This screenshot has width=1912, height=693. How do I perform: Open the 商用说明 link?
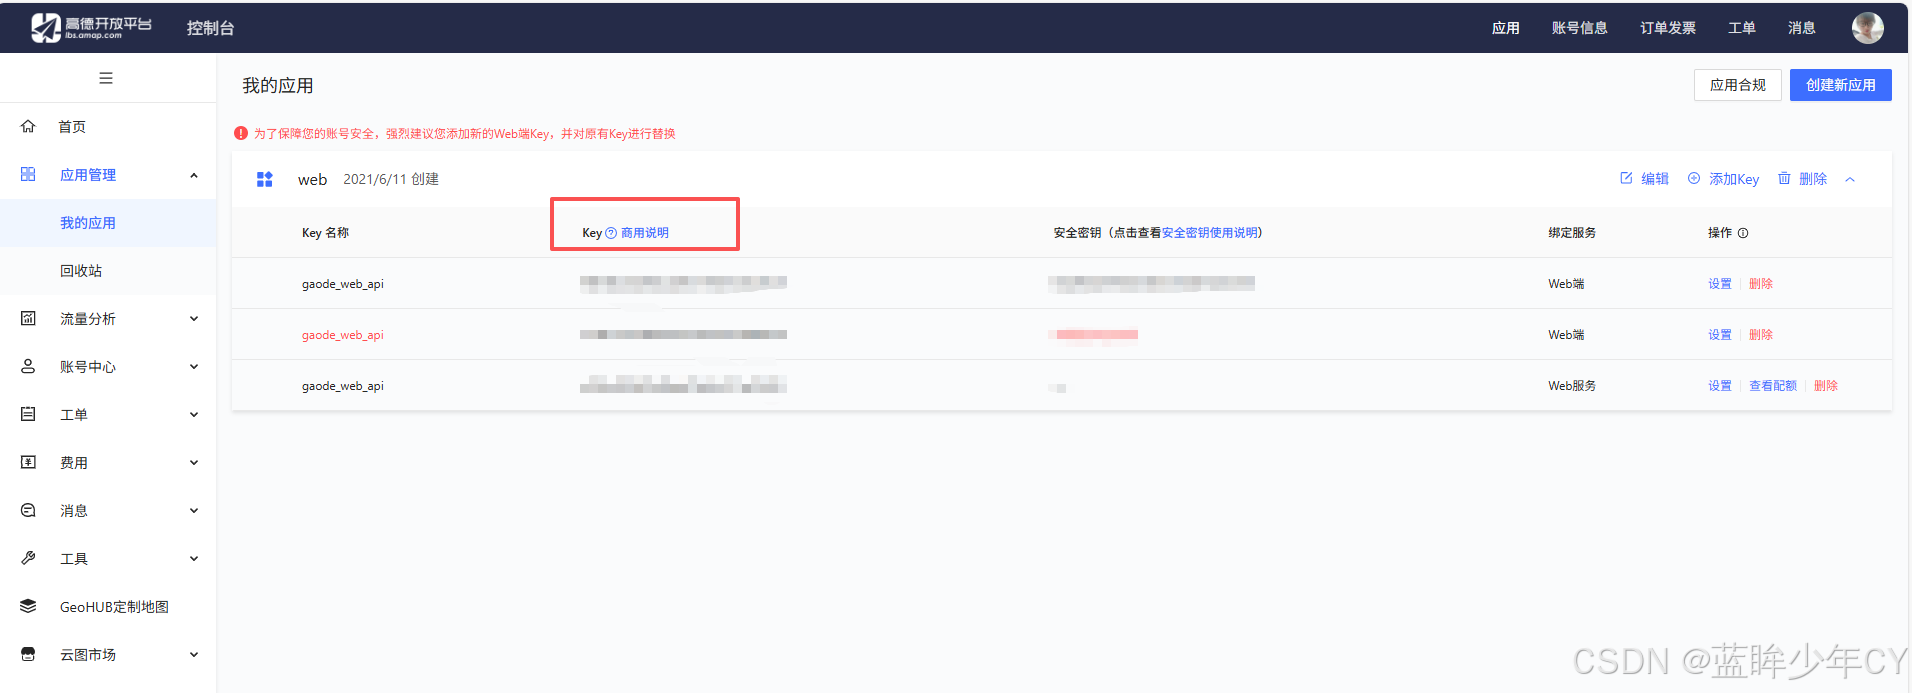click(644, 233)
